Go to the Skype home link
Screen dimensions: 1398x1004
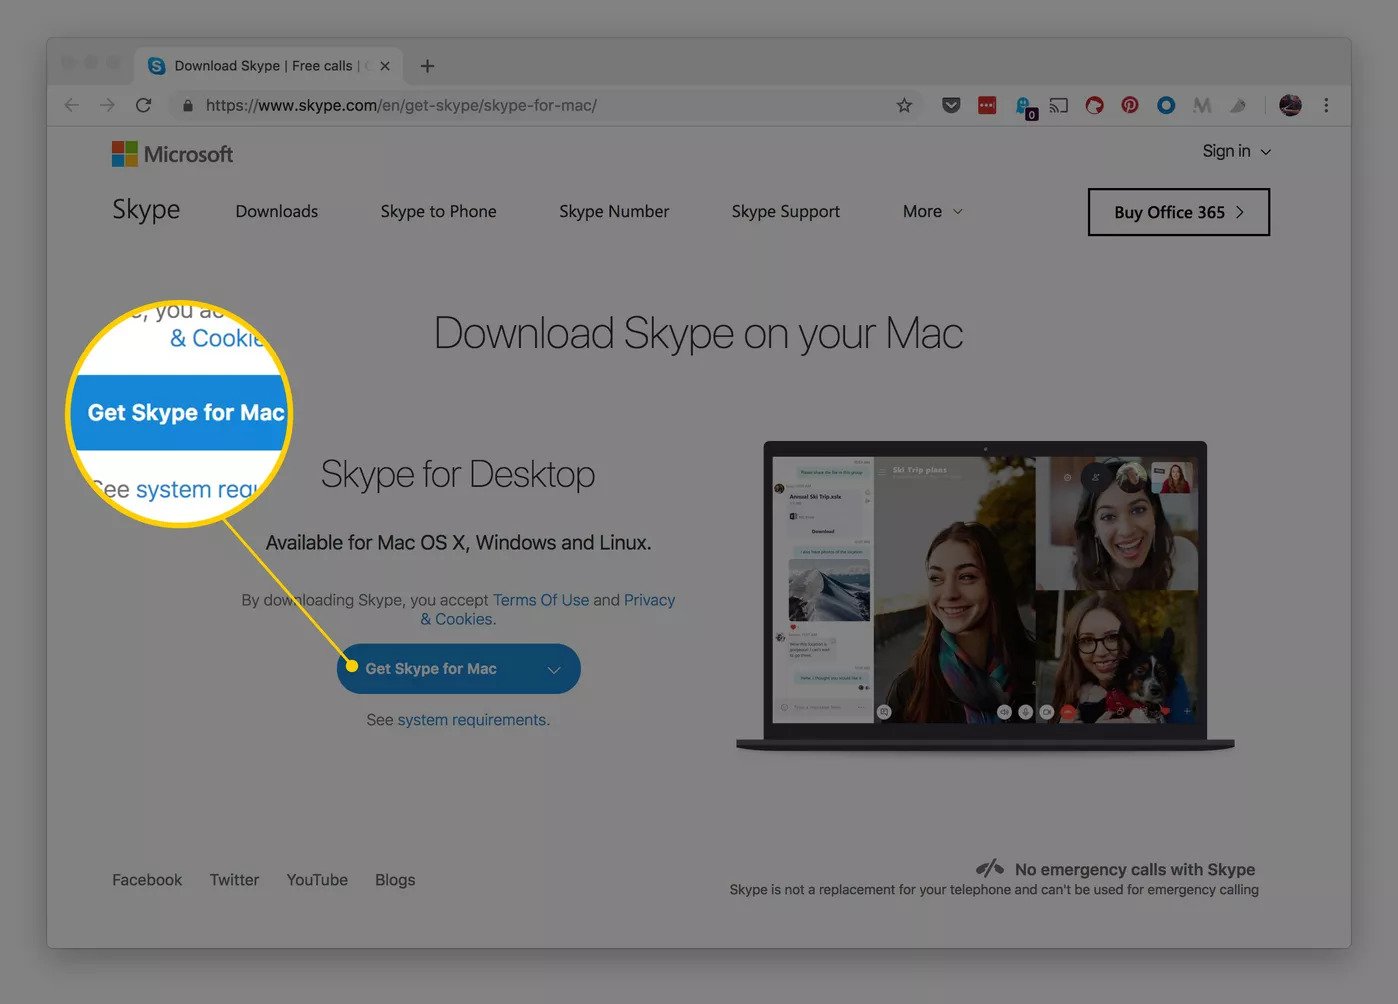[146, 210]
